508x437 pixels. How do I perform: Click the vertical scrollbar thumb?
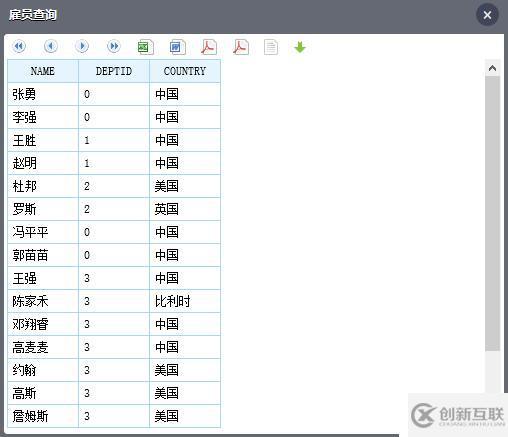pyautogui.click(x=492, y=213)
